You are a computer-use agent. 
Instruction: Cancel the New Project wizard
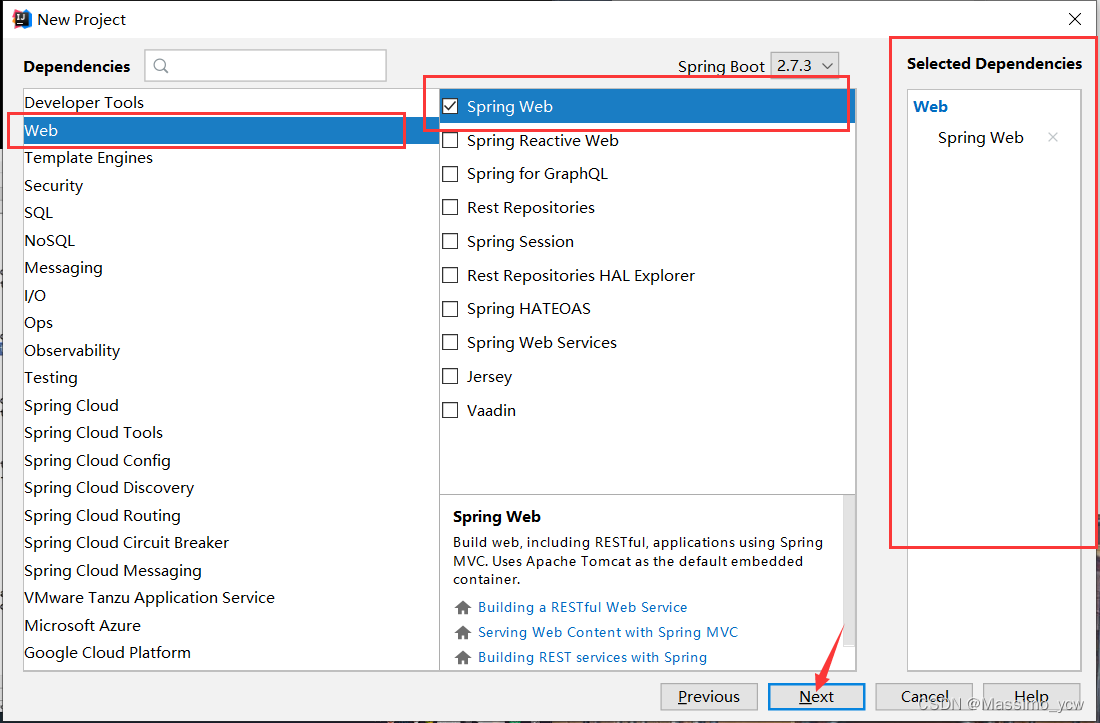point(924,696)
